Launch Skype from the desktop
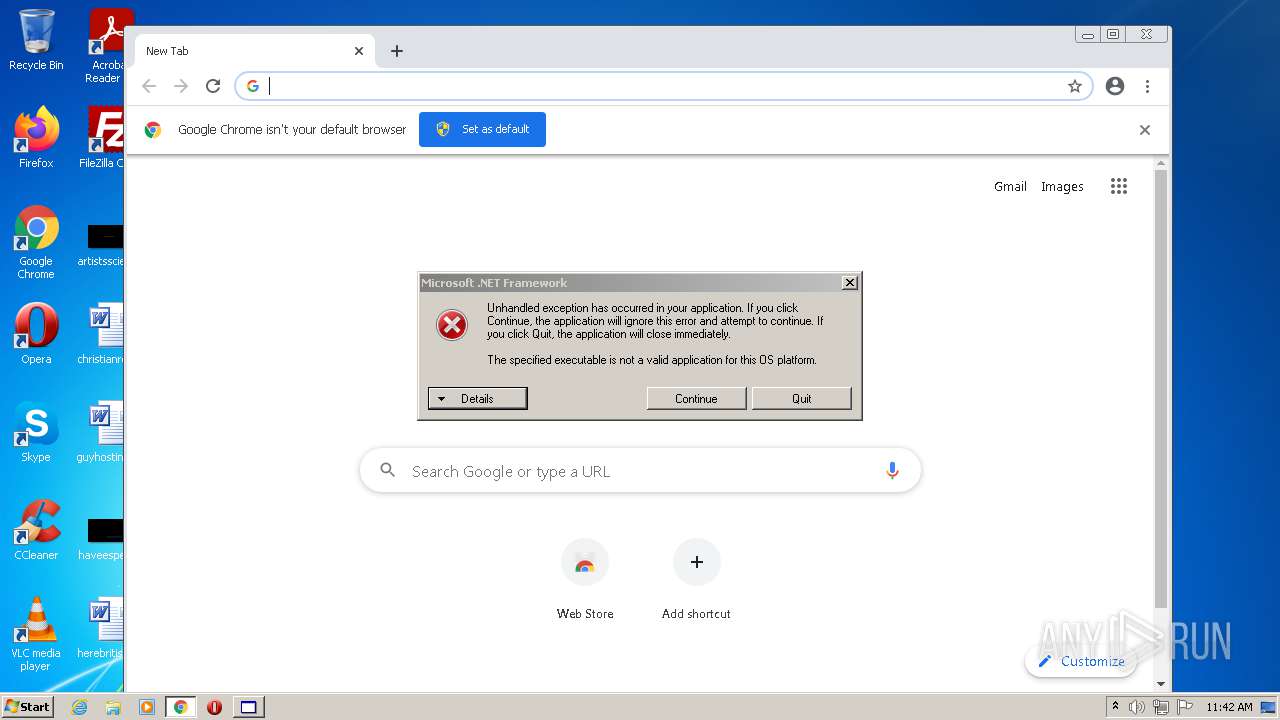The width and height of the screenshot is (1280, 720). [x=36, y=432]
